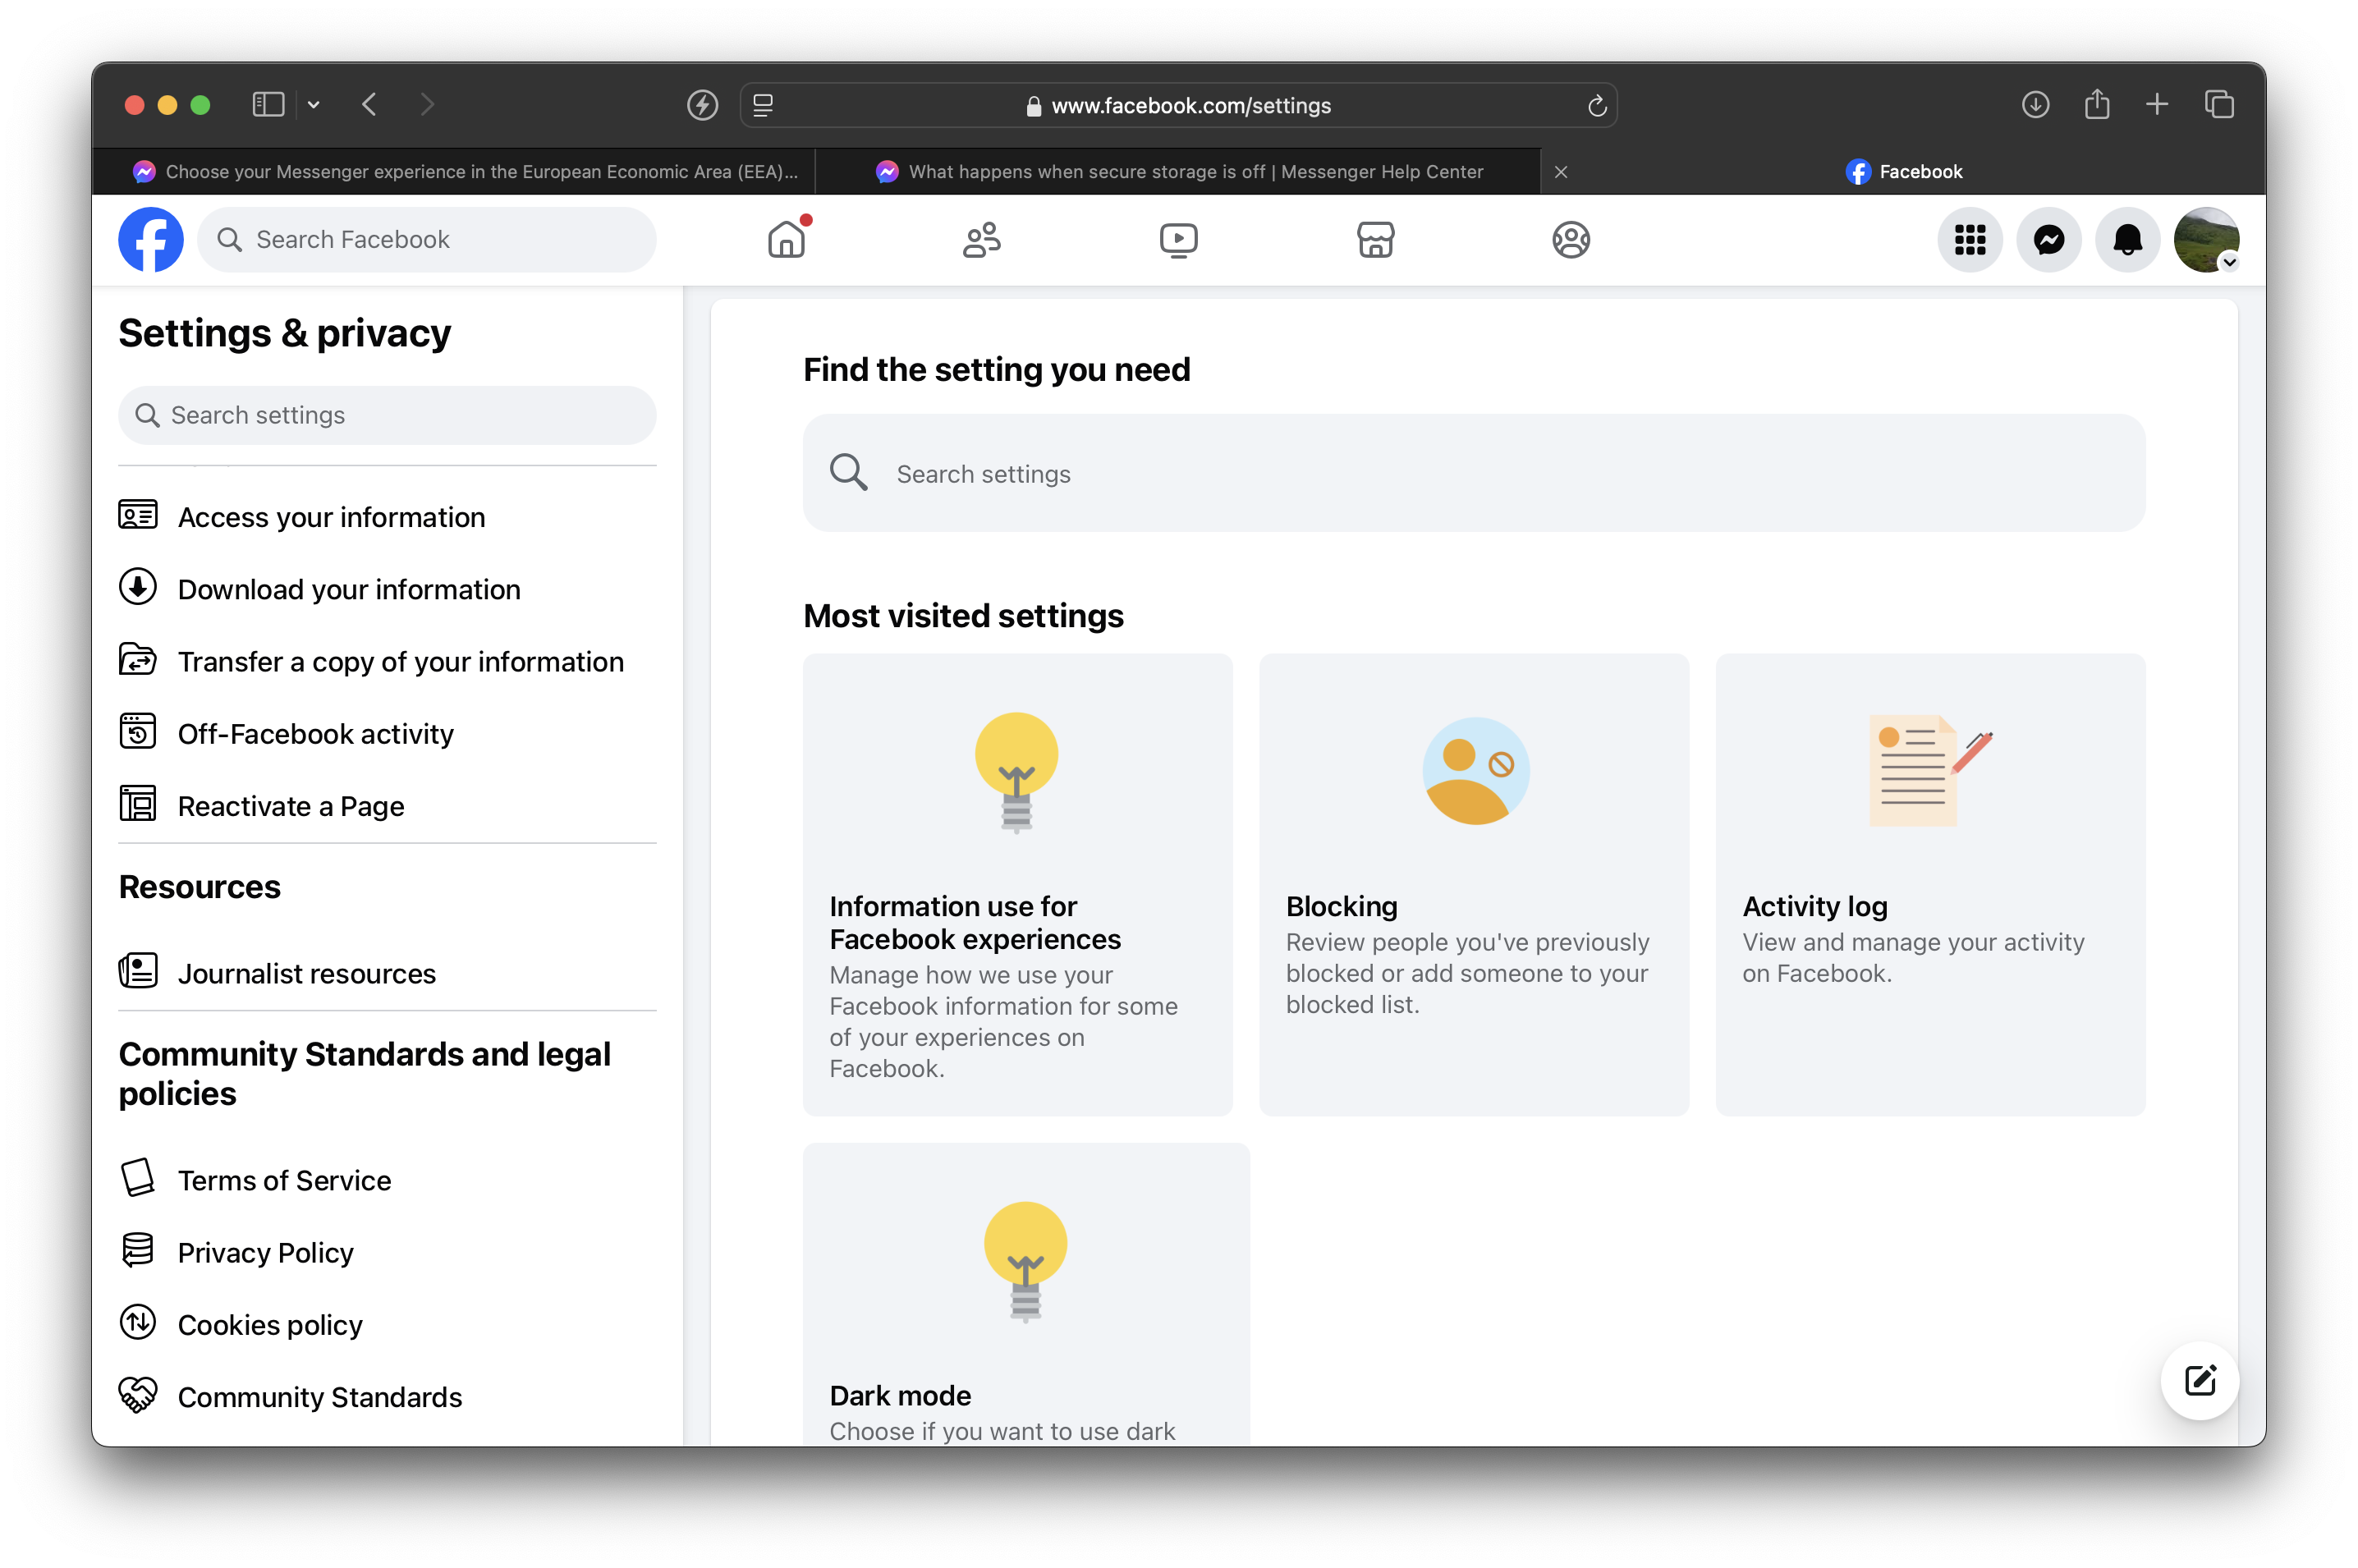Open Privacy Policy link
The height and width of the screenshot is (1568, 2358).
pyautogui.click(x=264, y=1251)
